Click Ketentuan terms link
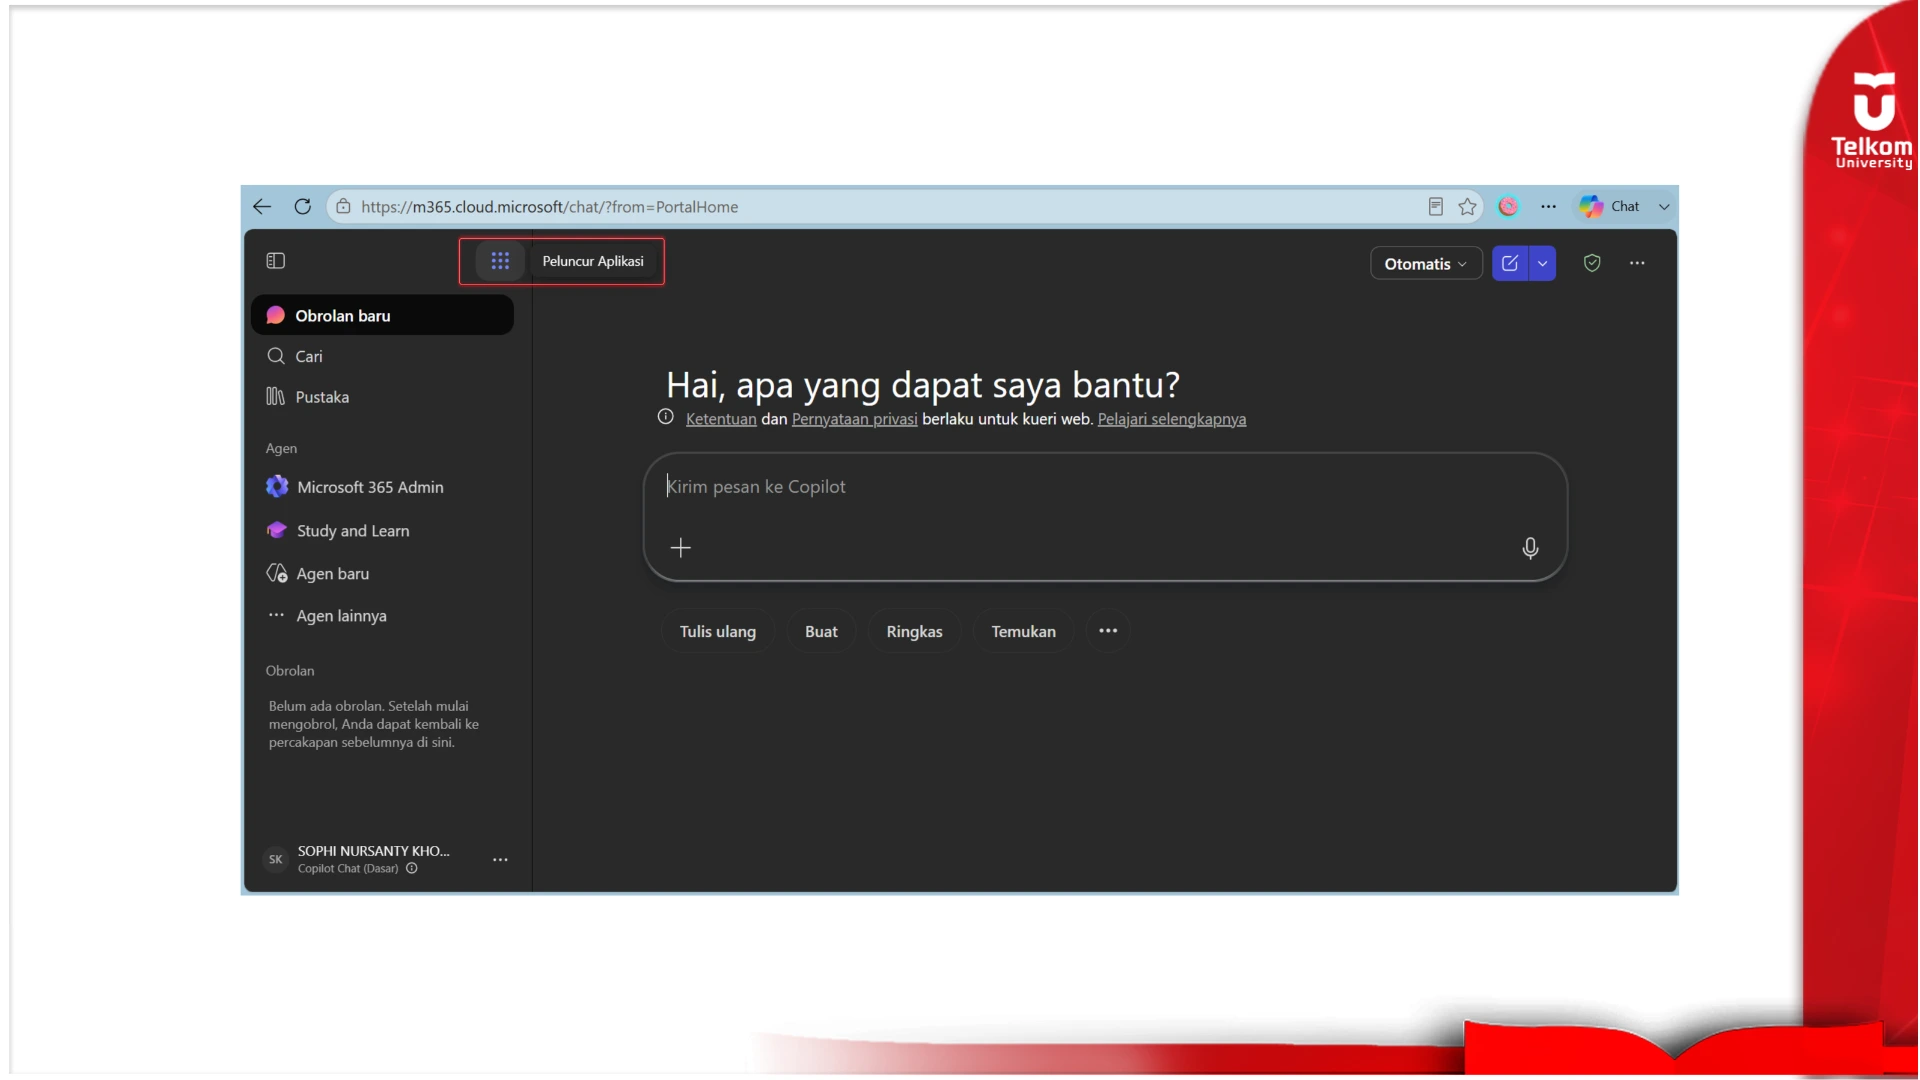 (x=721, y=419)
